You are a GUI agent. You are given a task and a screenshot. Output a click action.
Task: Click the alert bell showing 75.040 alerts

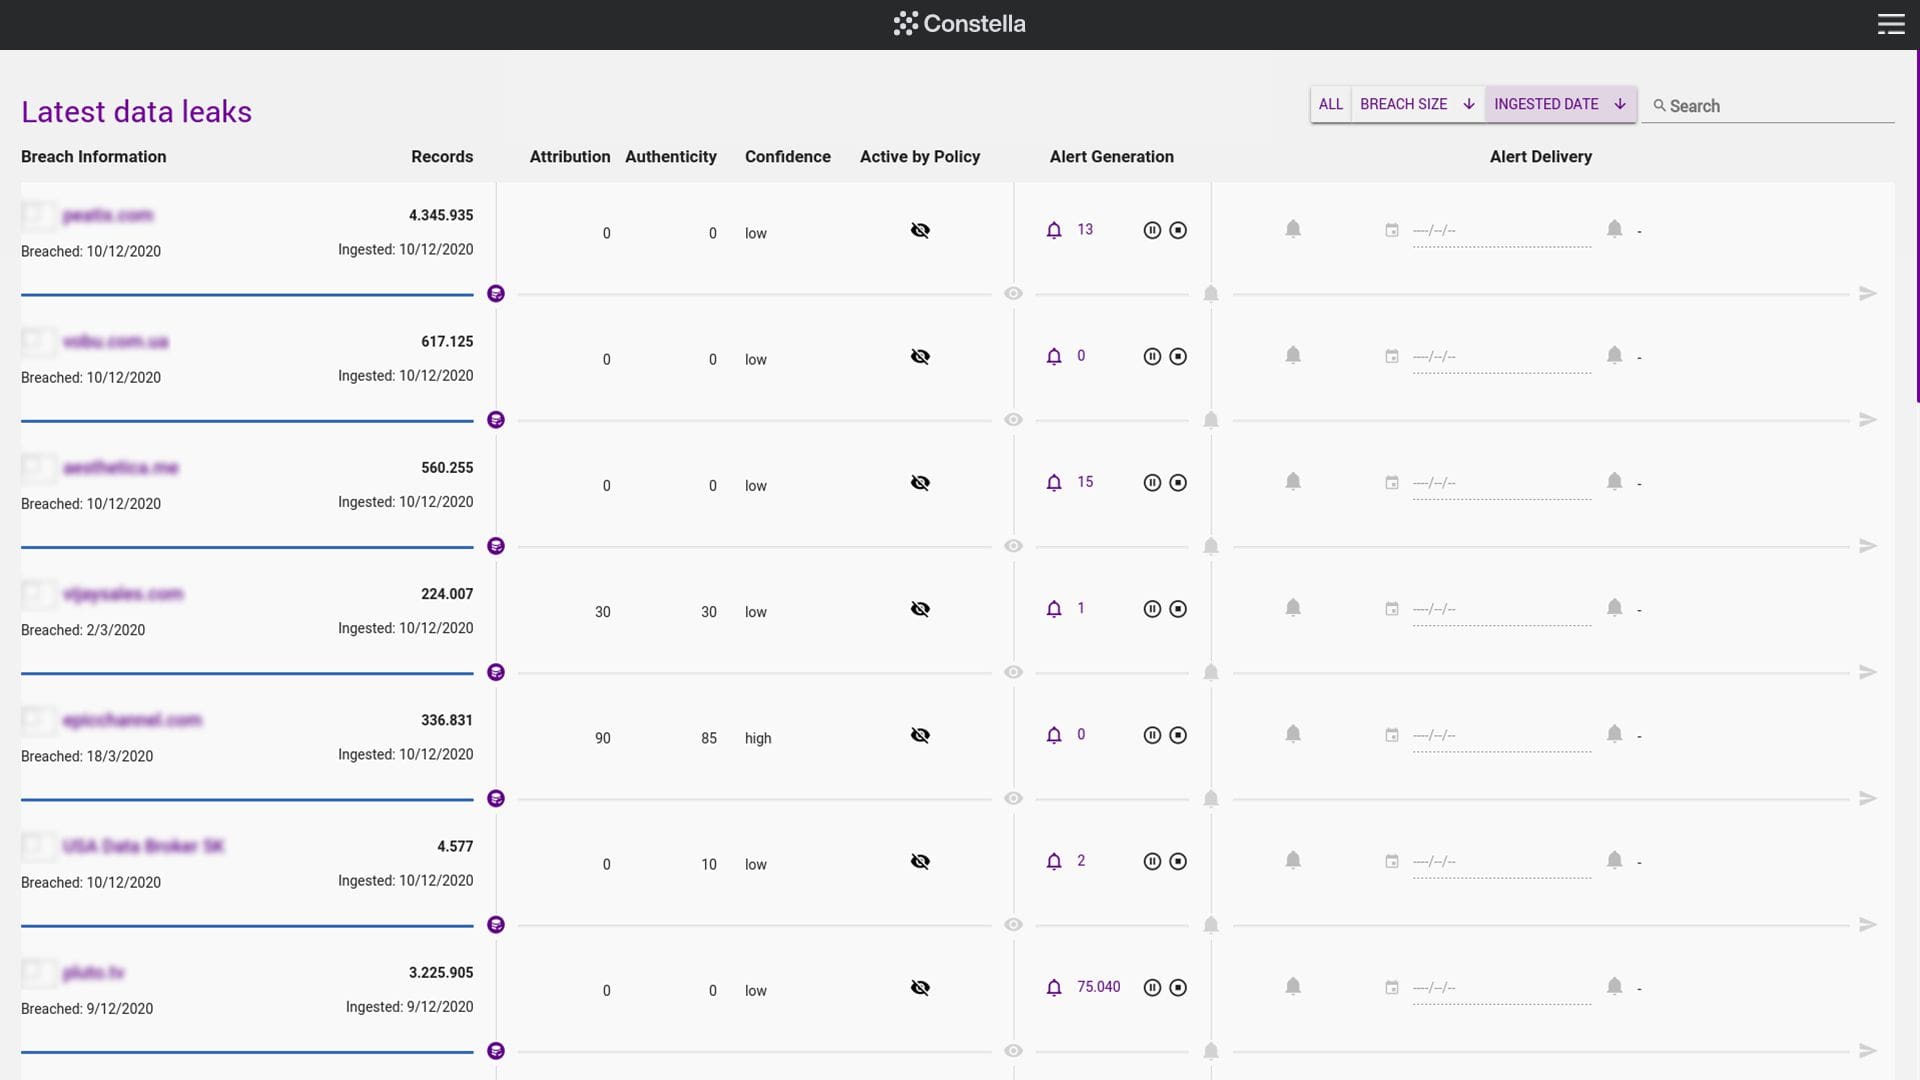[x=1054, y=987]
